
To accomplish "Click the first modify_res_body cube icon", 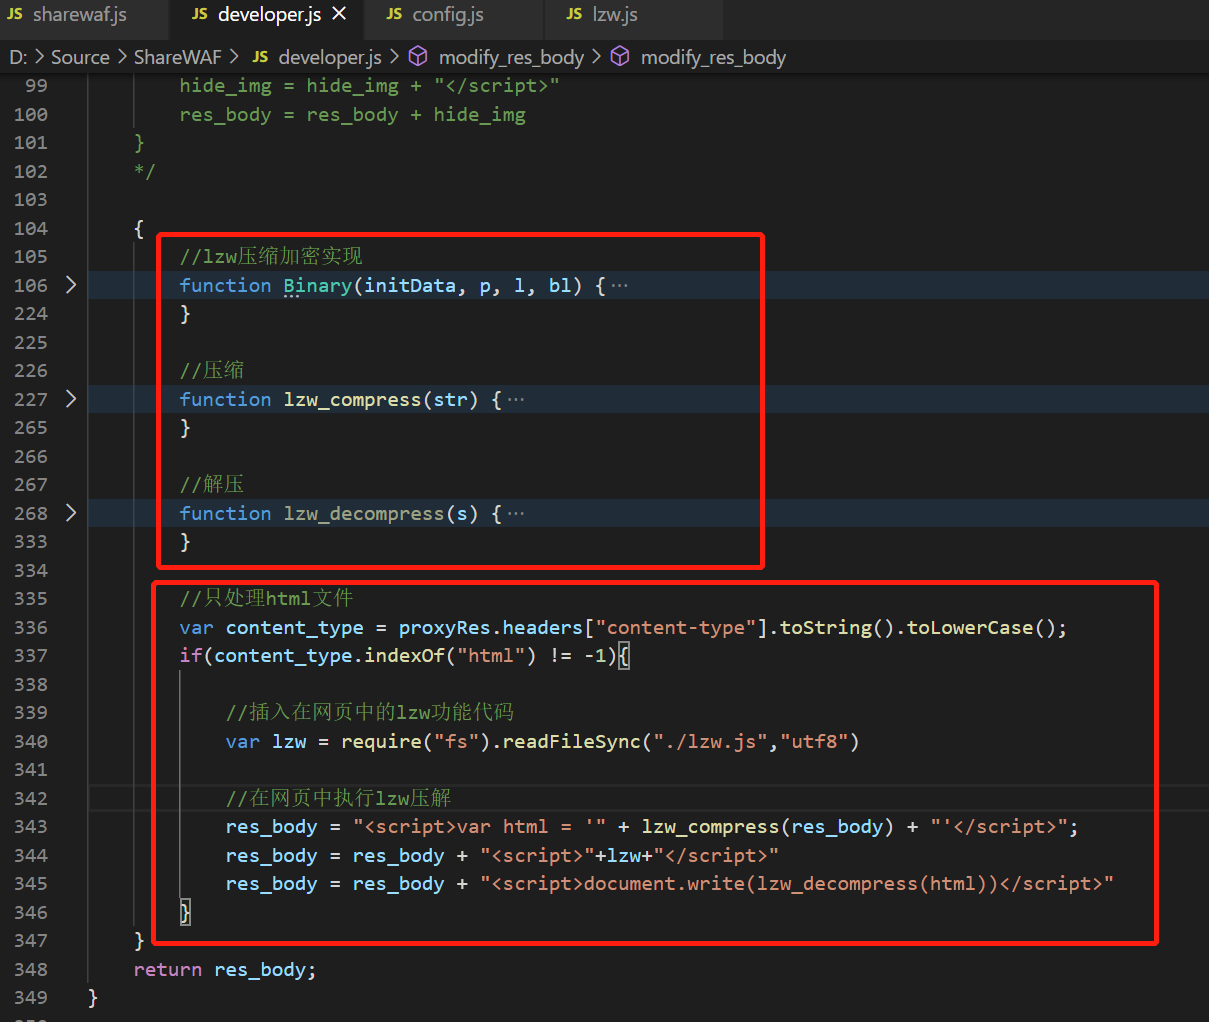I will [x=418, y=57].
